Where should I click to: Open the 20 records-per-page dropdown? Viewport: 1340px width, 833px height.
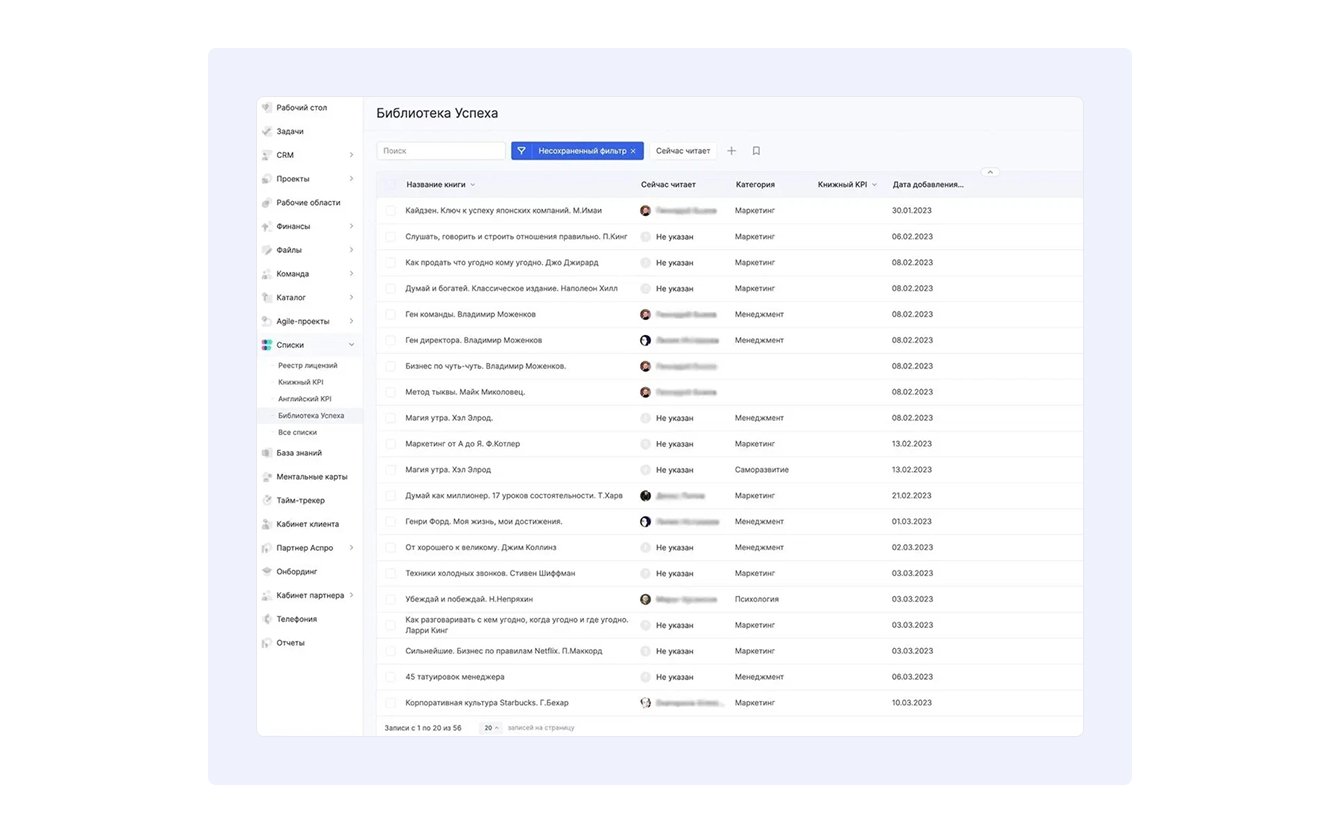coord(490,728)
